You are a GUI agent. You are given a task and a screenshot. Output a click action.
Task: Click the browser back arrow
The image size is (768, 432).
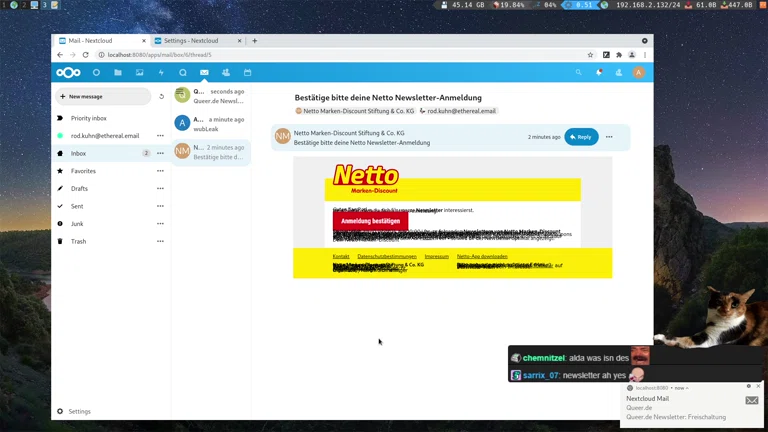(x=60, y=55)
